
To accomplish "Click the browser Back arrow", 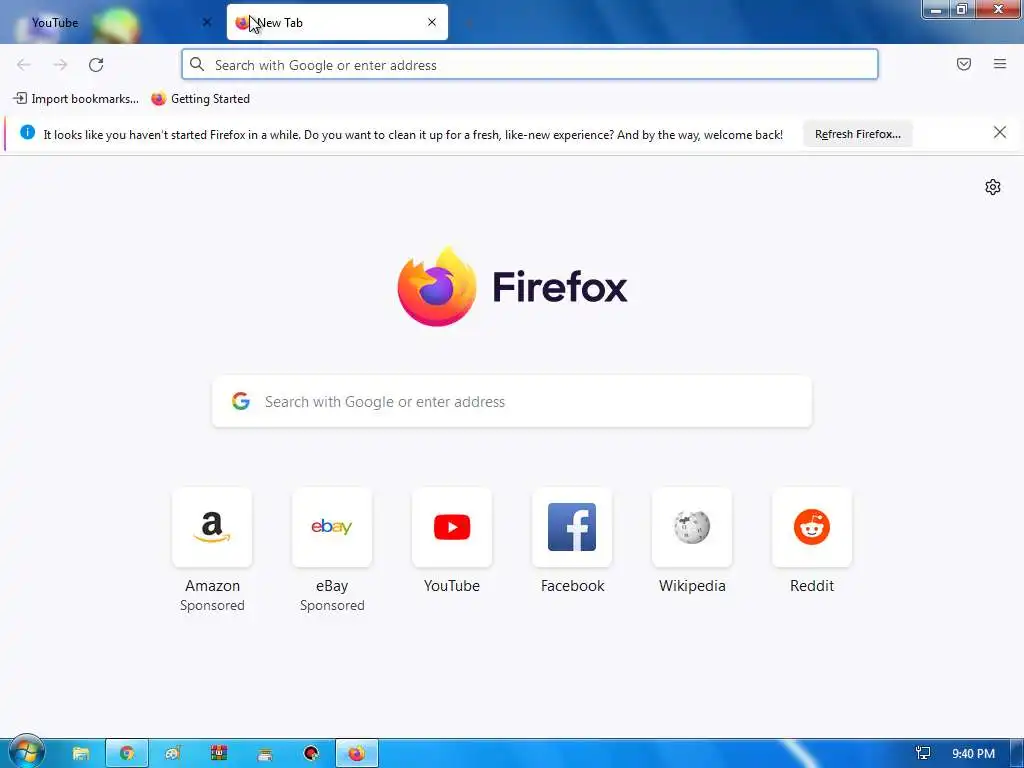I will 24,65.
